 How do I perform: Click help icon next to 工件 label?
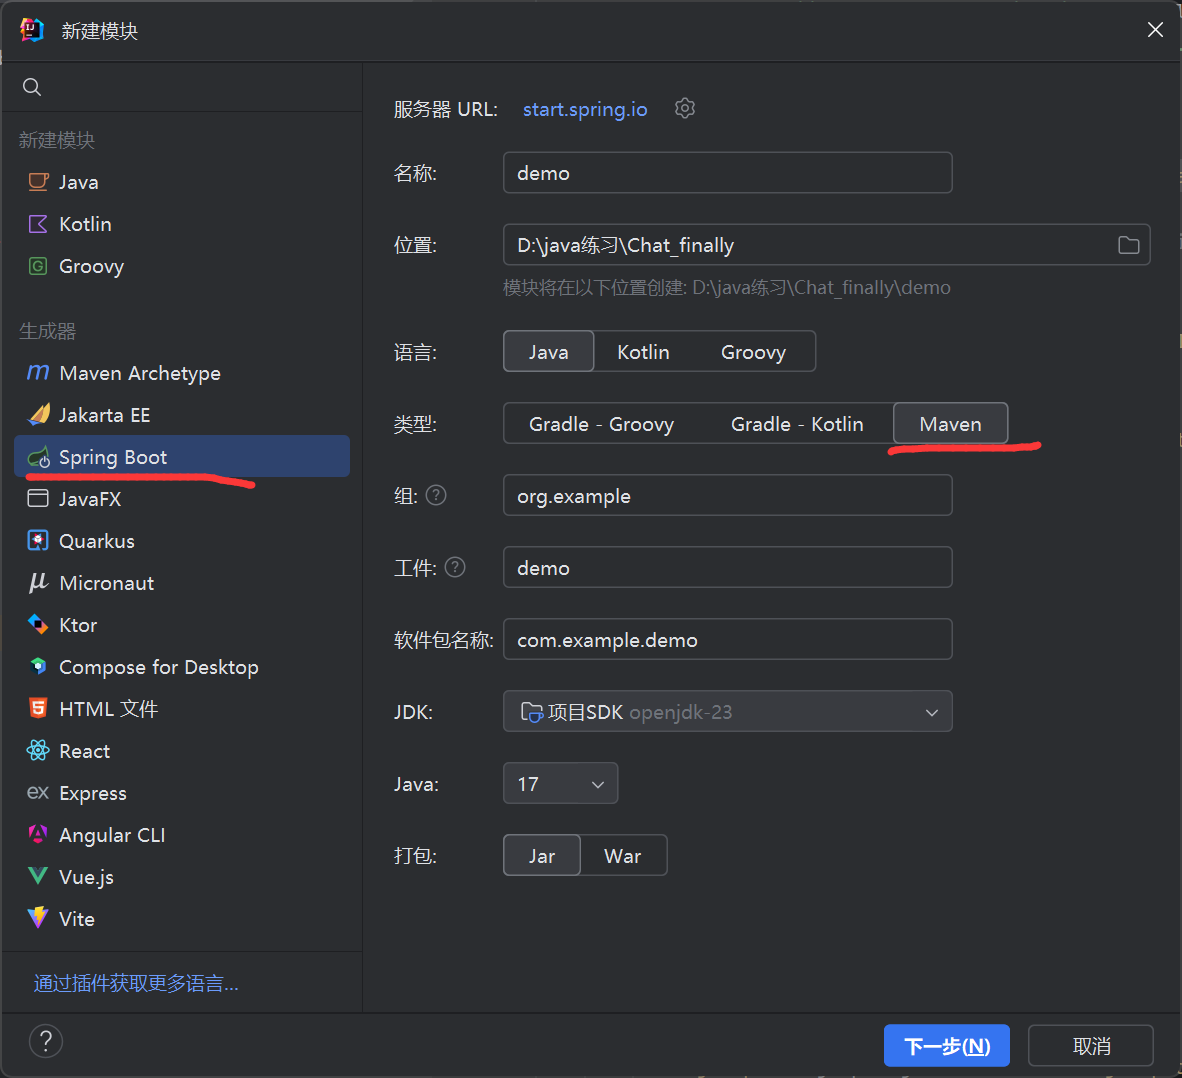tap(455, 567)
